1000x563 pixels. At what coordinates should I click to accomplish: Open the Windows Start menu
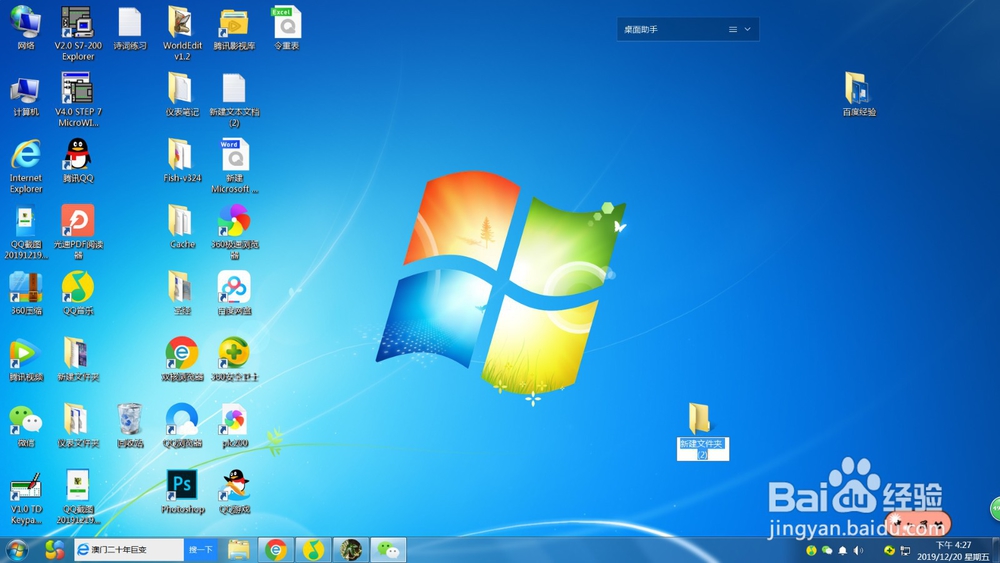(x=17, y=550)
